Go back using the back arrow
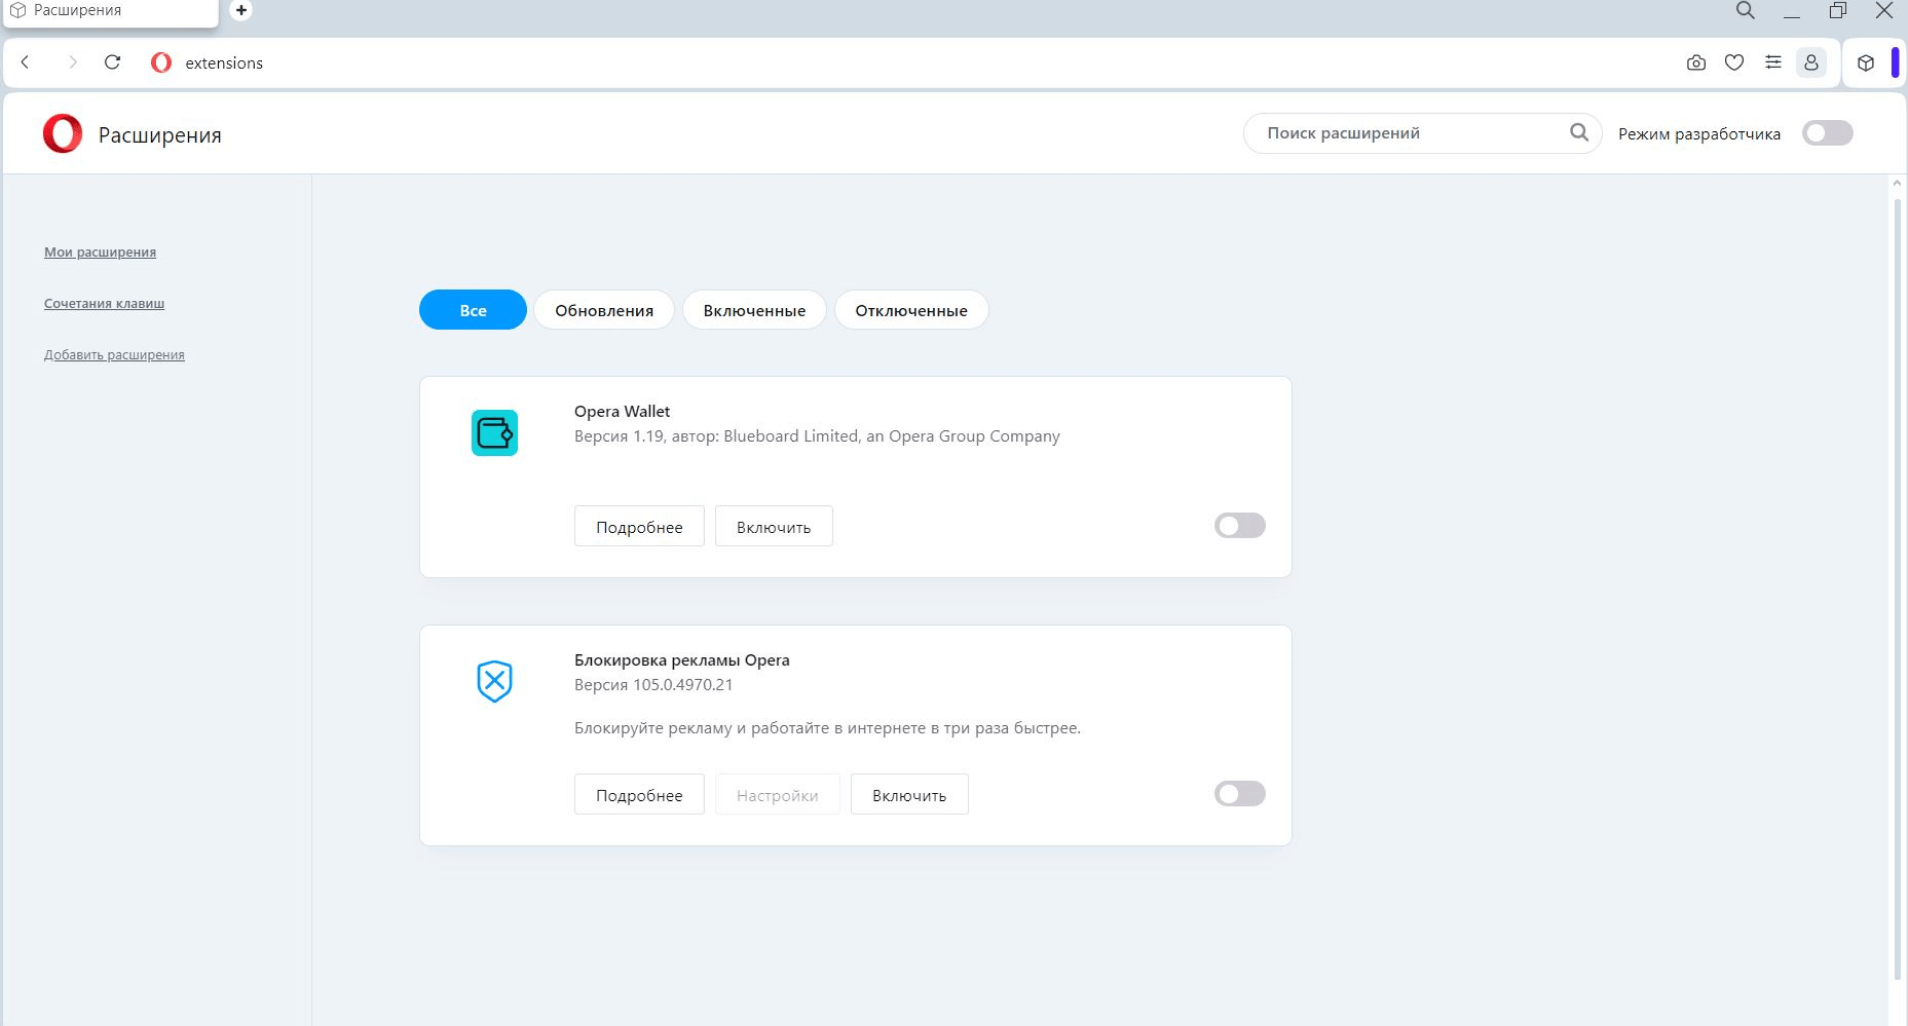The width and height of the screenshot is (1908, 1026). tap(26, 63)
